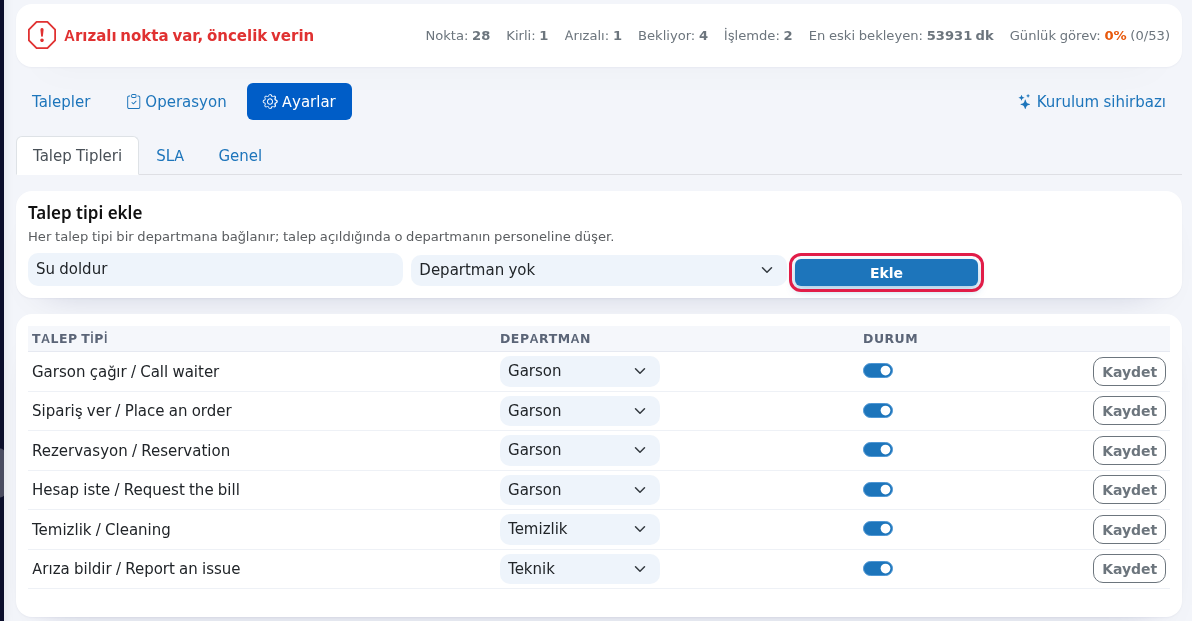The width and height of the screenshot is (1192, 621).
Task: Click the 'Arızalı: 1' stat
Action: click(x=593, y=36)
